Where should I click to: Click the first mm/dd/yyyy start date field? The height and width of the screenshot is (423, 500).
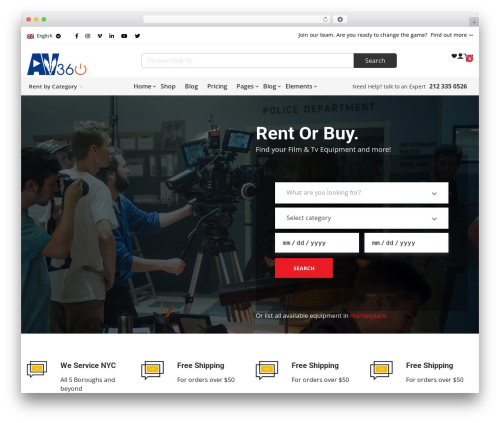pos(317,243)
